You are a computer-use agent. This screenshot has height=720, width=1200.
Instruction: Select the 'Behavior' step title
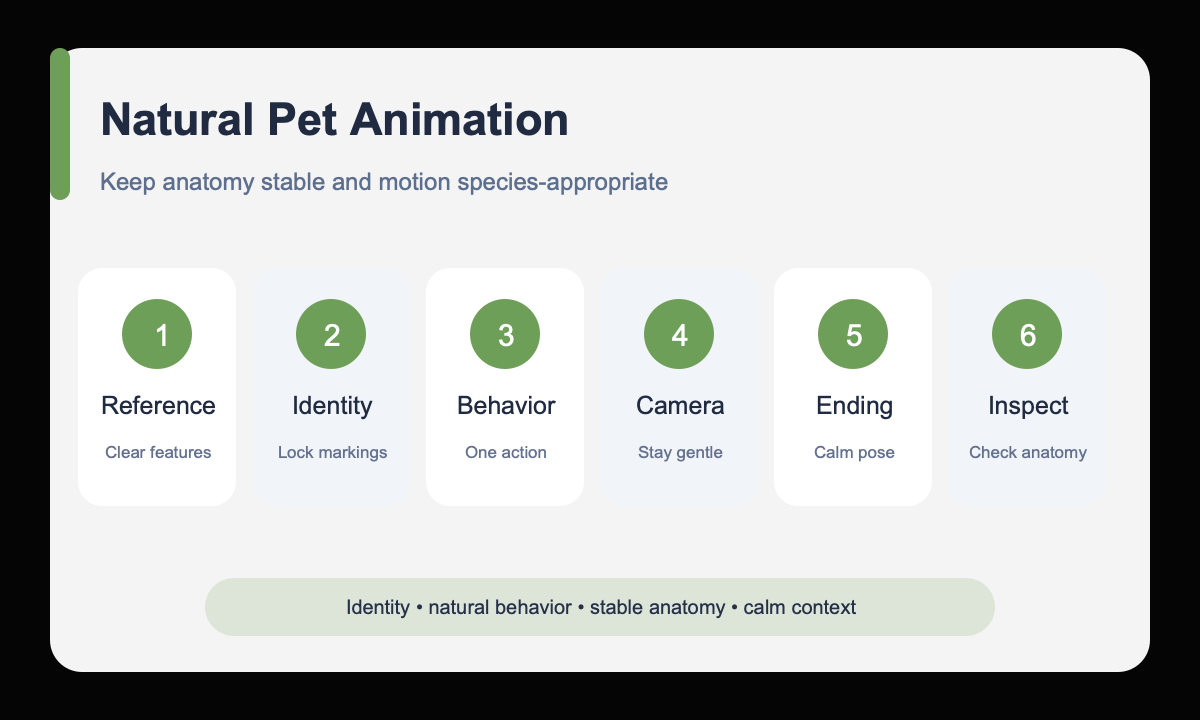506,405
